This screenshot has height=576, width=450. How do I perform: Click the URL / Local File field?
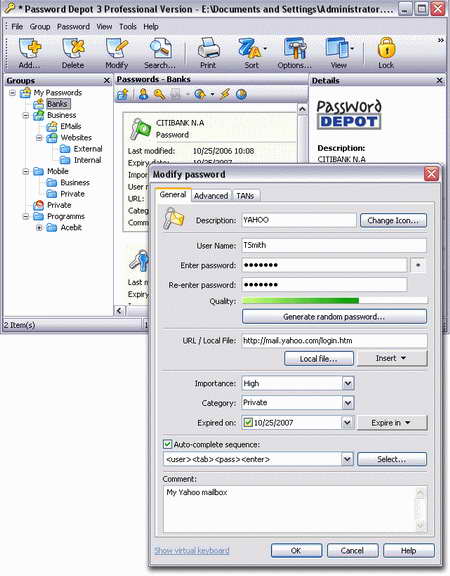pos(334,341)
